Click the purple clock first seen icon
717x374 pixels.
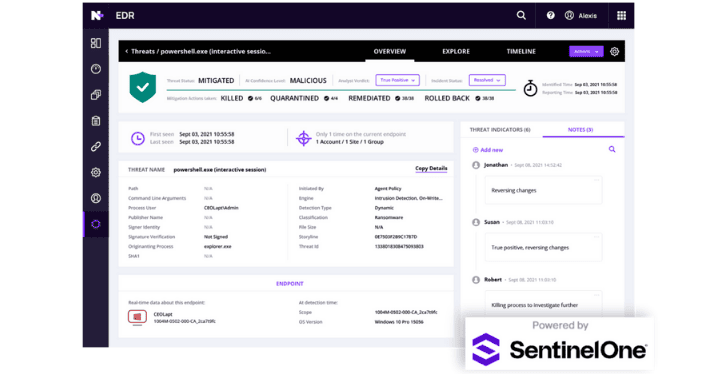click(x=138, y=138)
